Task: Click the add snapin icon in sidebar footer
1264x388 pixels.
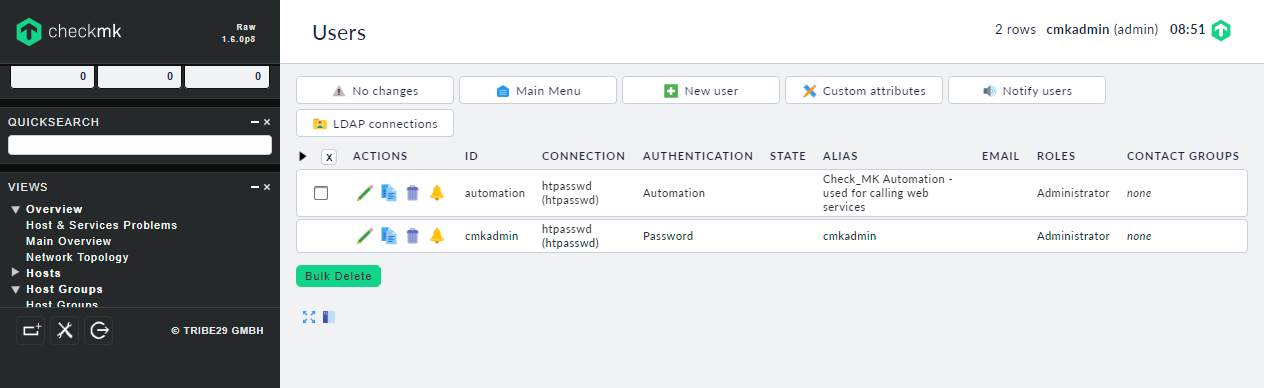Action: [x=31, y=330]
